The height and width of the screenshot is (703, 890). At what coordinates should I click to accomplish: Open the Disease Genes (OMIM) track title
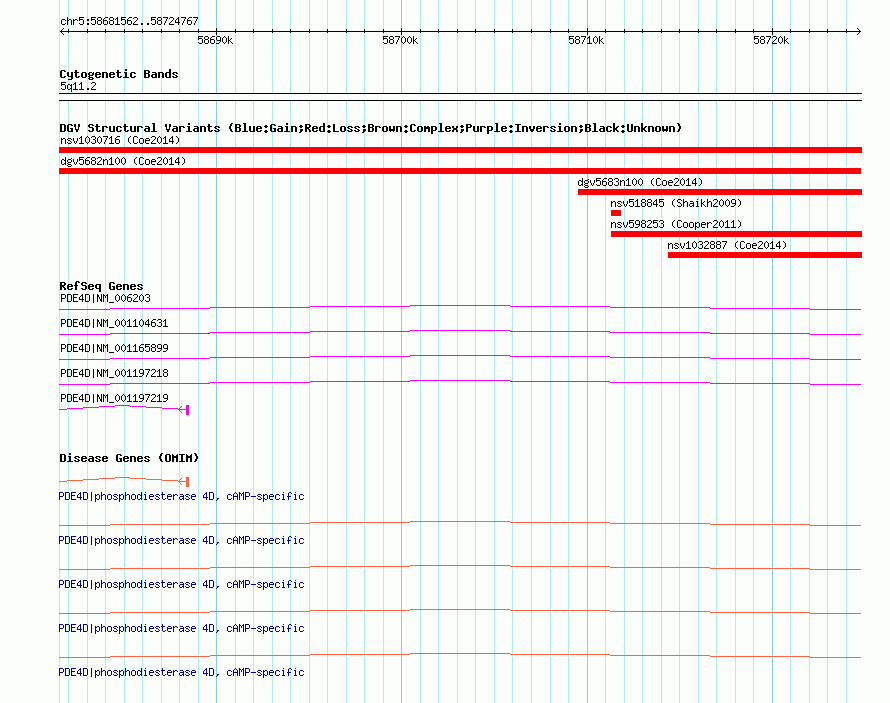pyautogui.click(x=129, y=458)
